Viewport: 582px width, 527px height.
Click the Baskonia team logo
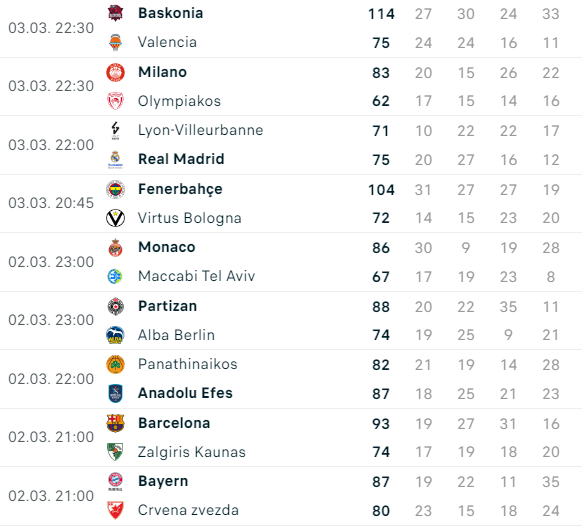pyautogui.click(x=115, y=13)
